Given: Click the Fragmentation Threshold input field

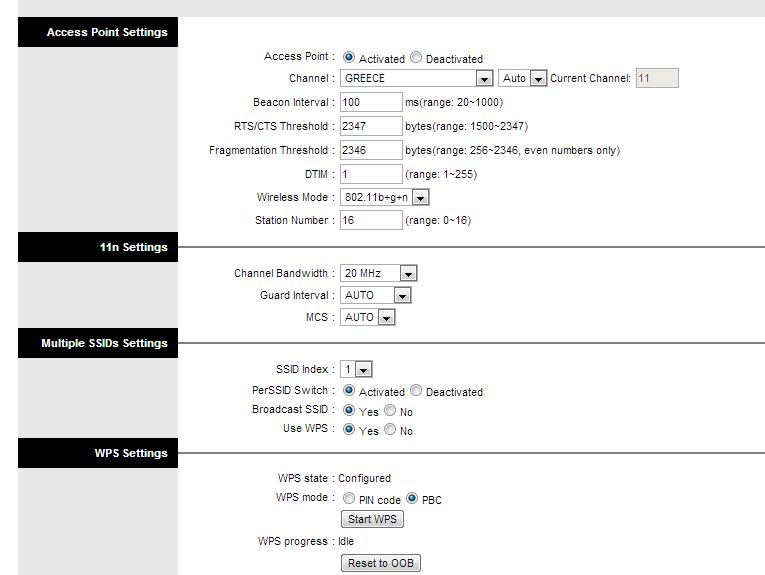Looking at the screenshot, I should (371, 150).
